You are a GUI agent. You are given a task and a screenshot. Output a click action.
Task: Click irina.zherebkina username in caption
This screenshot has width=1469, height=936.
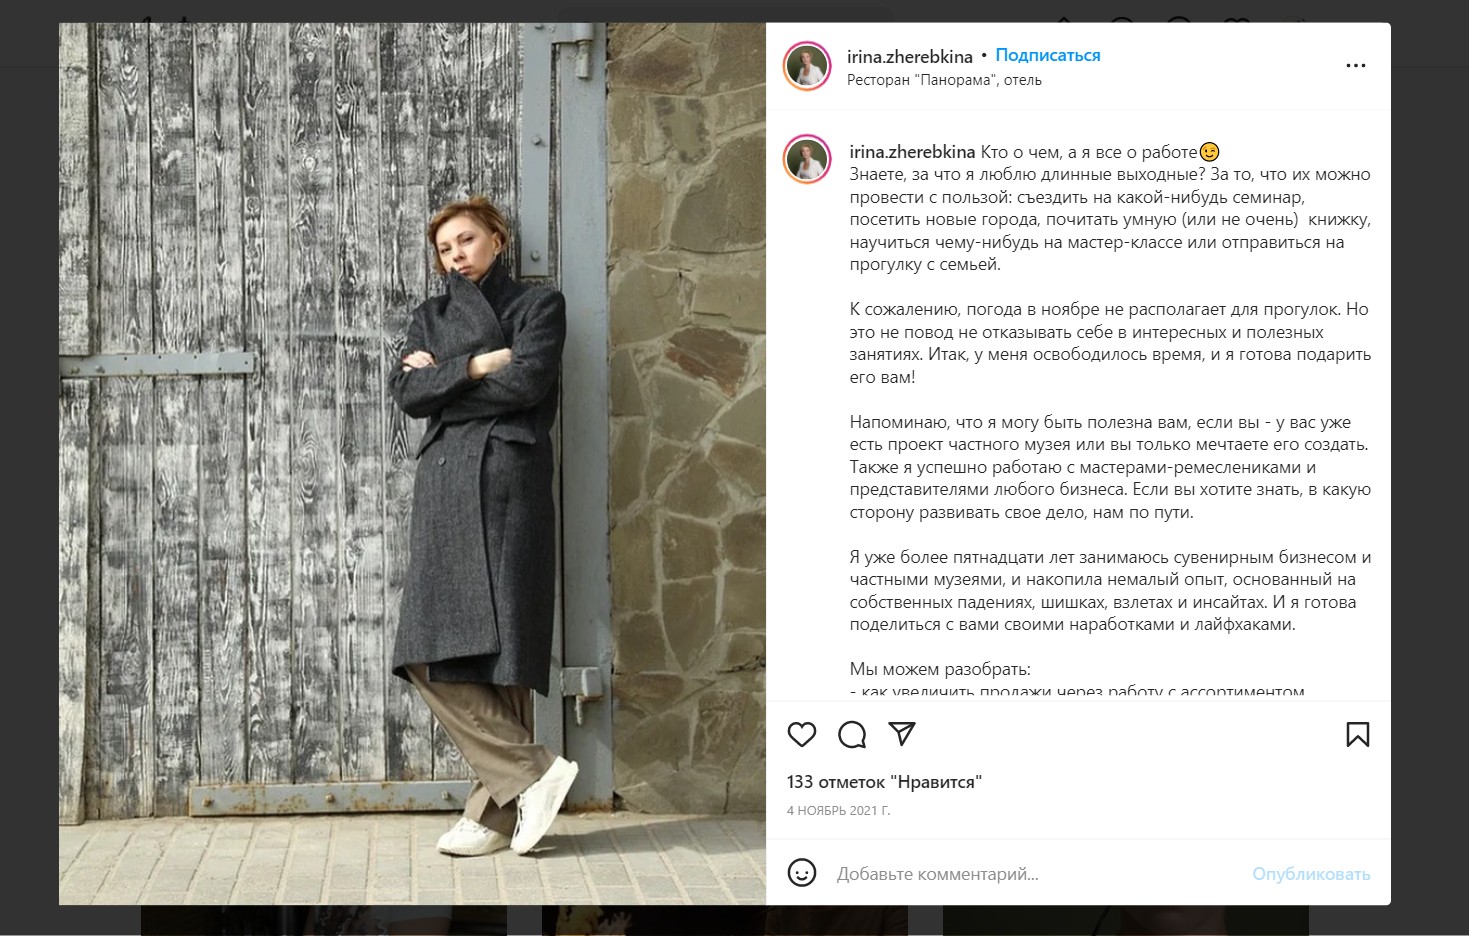[x=912, y=152]
